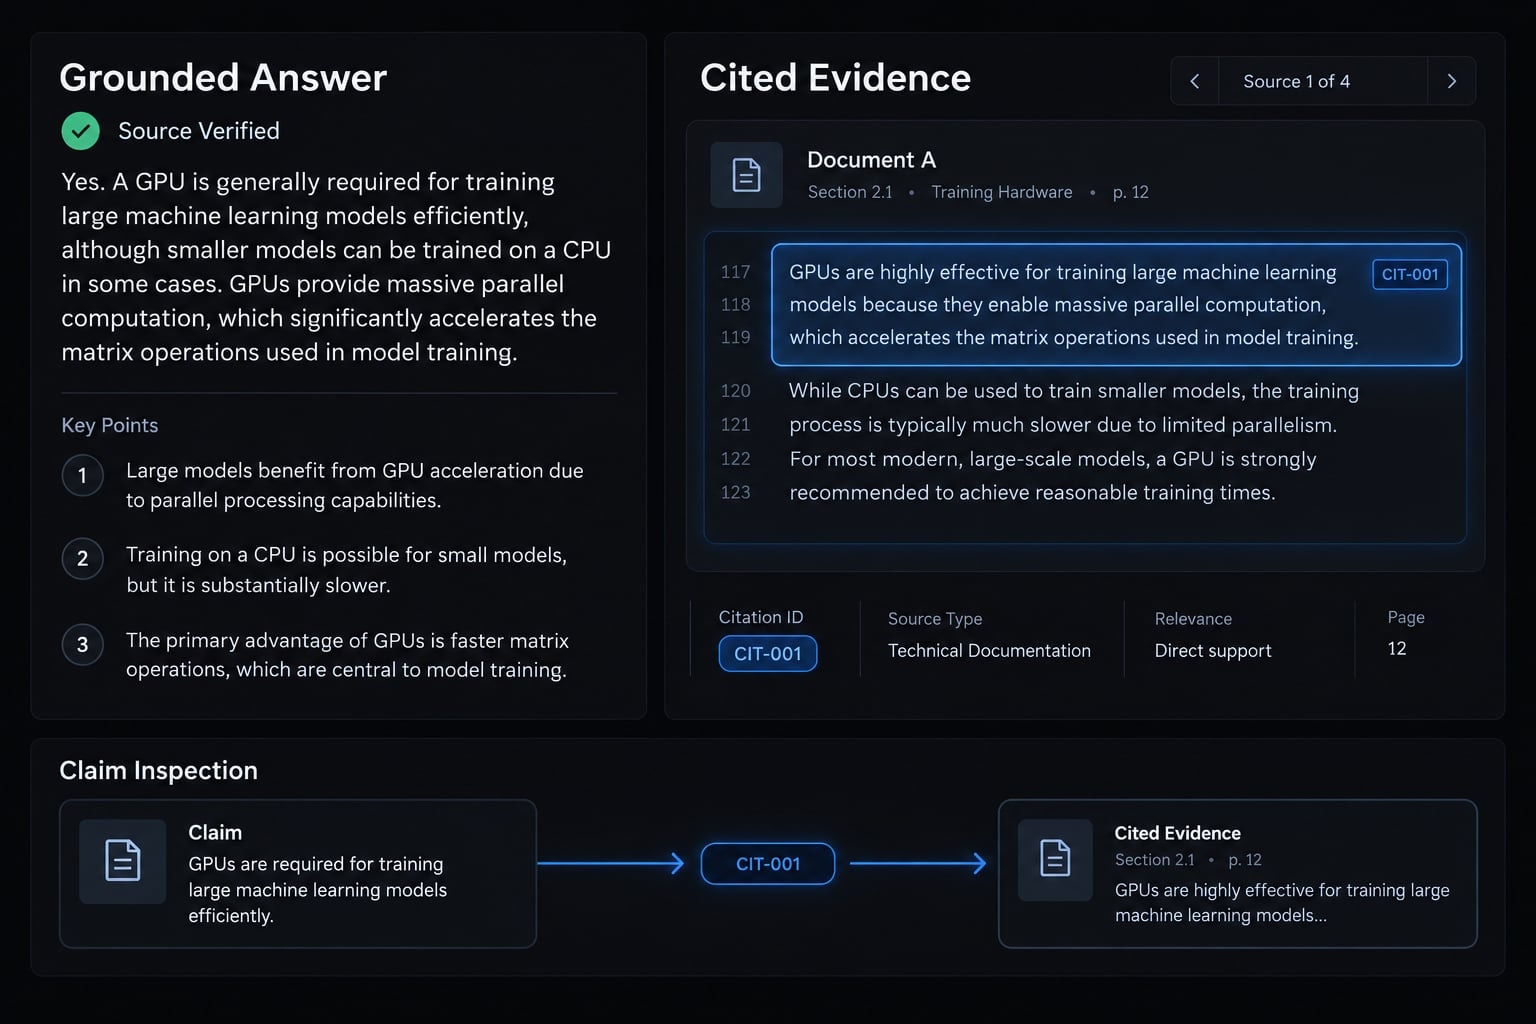Click the text 'Training on a CPU is possible for small models'
Screen dimensions: 1536x1024
(x=346, y=555)
